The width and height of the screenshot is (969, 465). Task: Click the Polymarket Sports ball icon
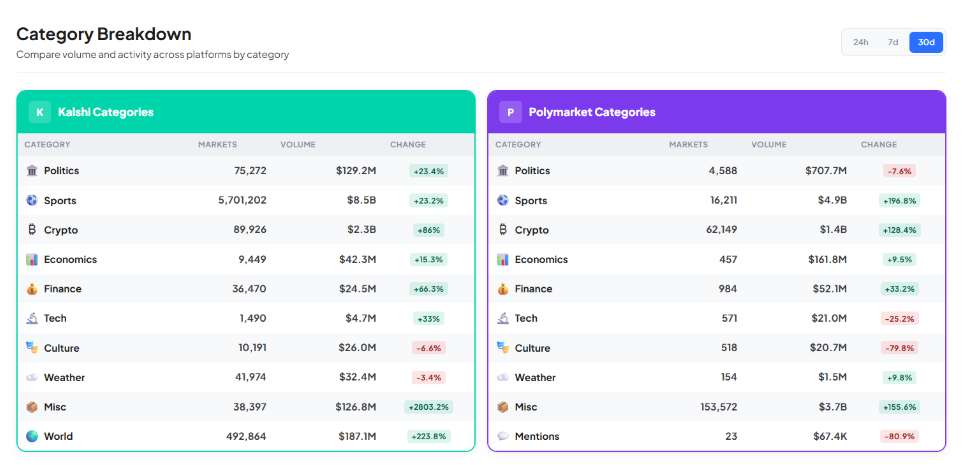[x=503, y=200]
